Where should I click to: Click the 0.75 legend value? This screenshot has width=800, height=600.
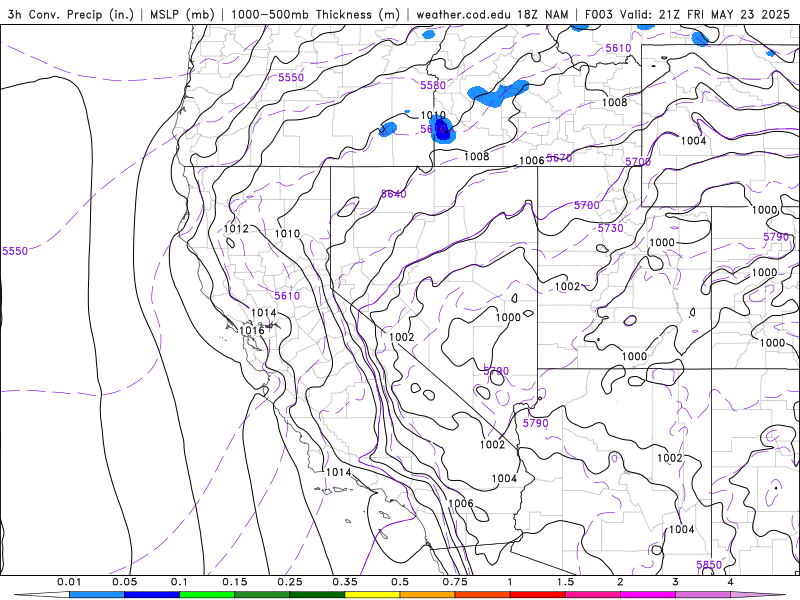[455, 582]
